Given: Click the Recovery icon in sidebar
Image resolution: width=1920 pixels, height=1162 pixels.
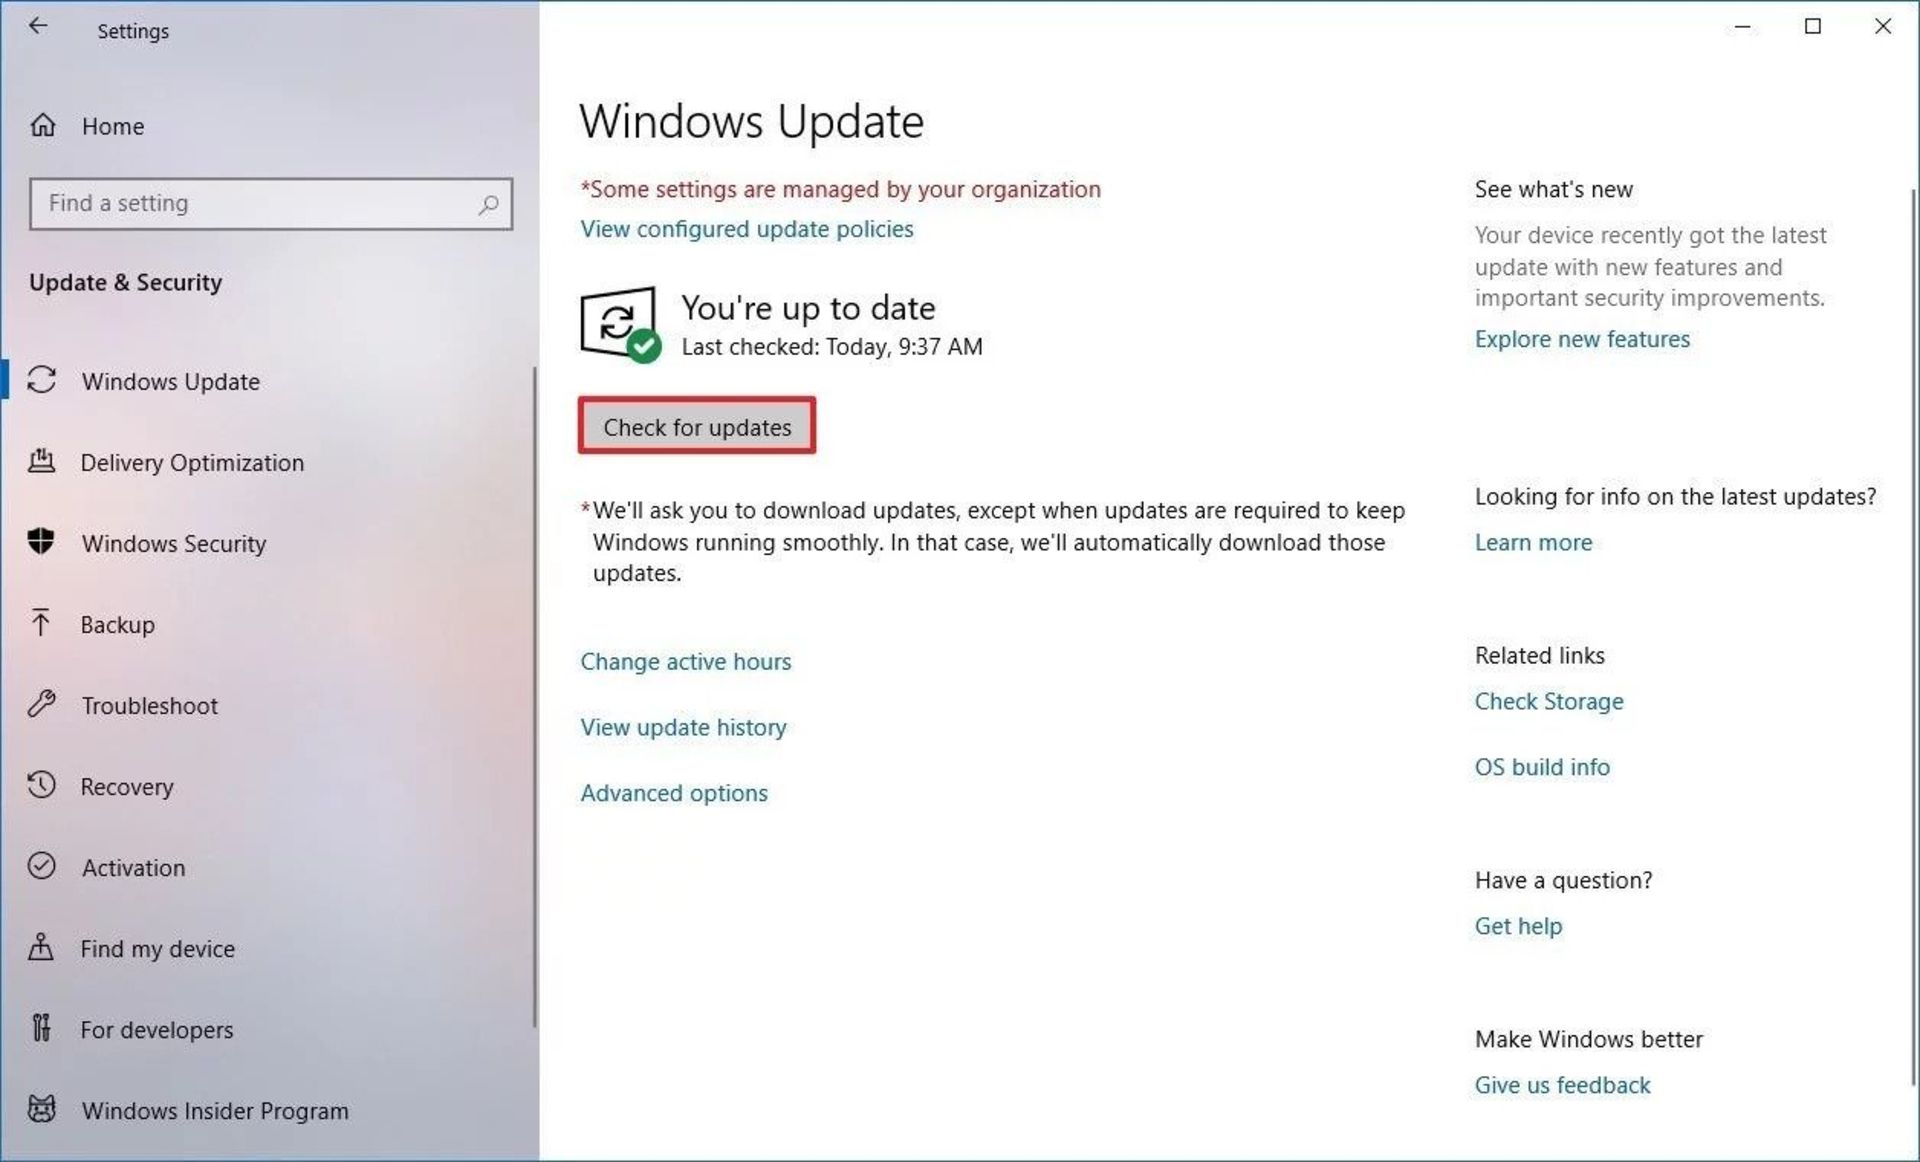Looking at the screenshot, I should point(41,786).
